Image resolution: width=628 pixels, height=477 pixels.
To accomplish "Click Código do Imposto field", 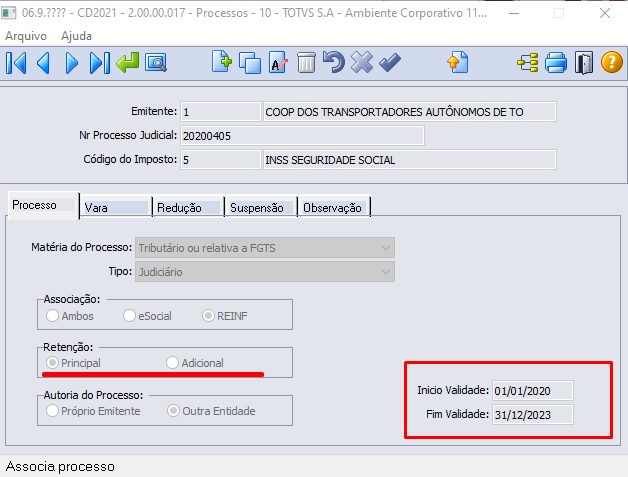I will 221,160.
